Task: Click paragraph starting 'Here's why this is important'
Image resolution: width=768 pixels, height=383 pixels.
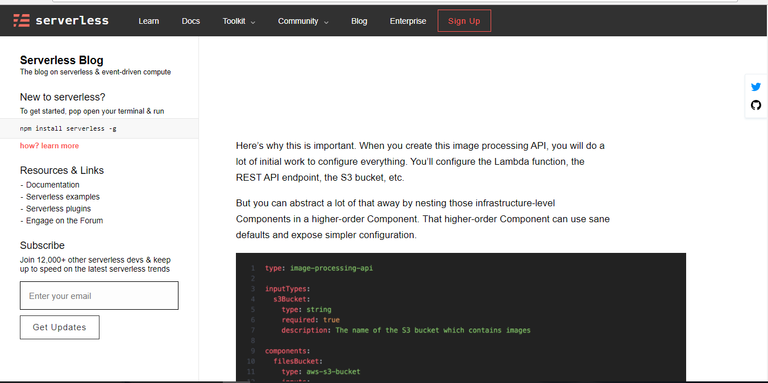Action: pyautogui.click(x=420, y=162)
